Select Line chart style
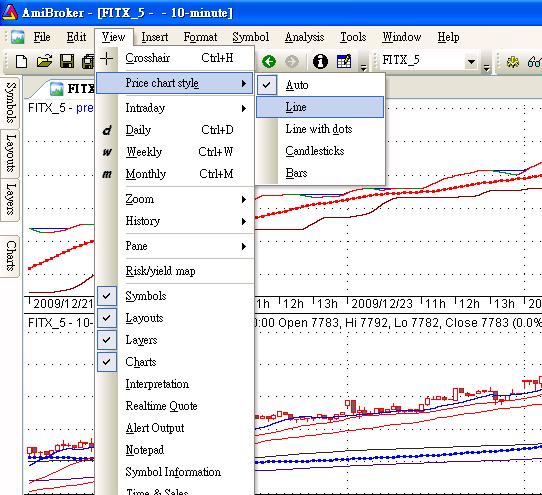 click(320, 107)
